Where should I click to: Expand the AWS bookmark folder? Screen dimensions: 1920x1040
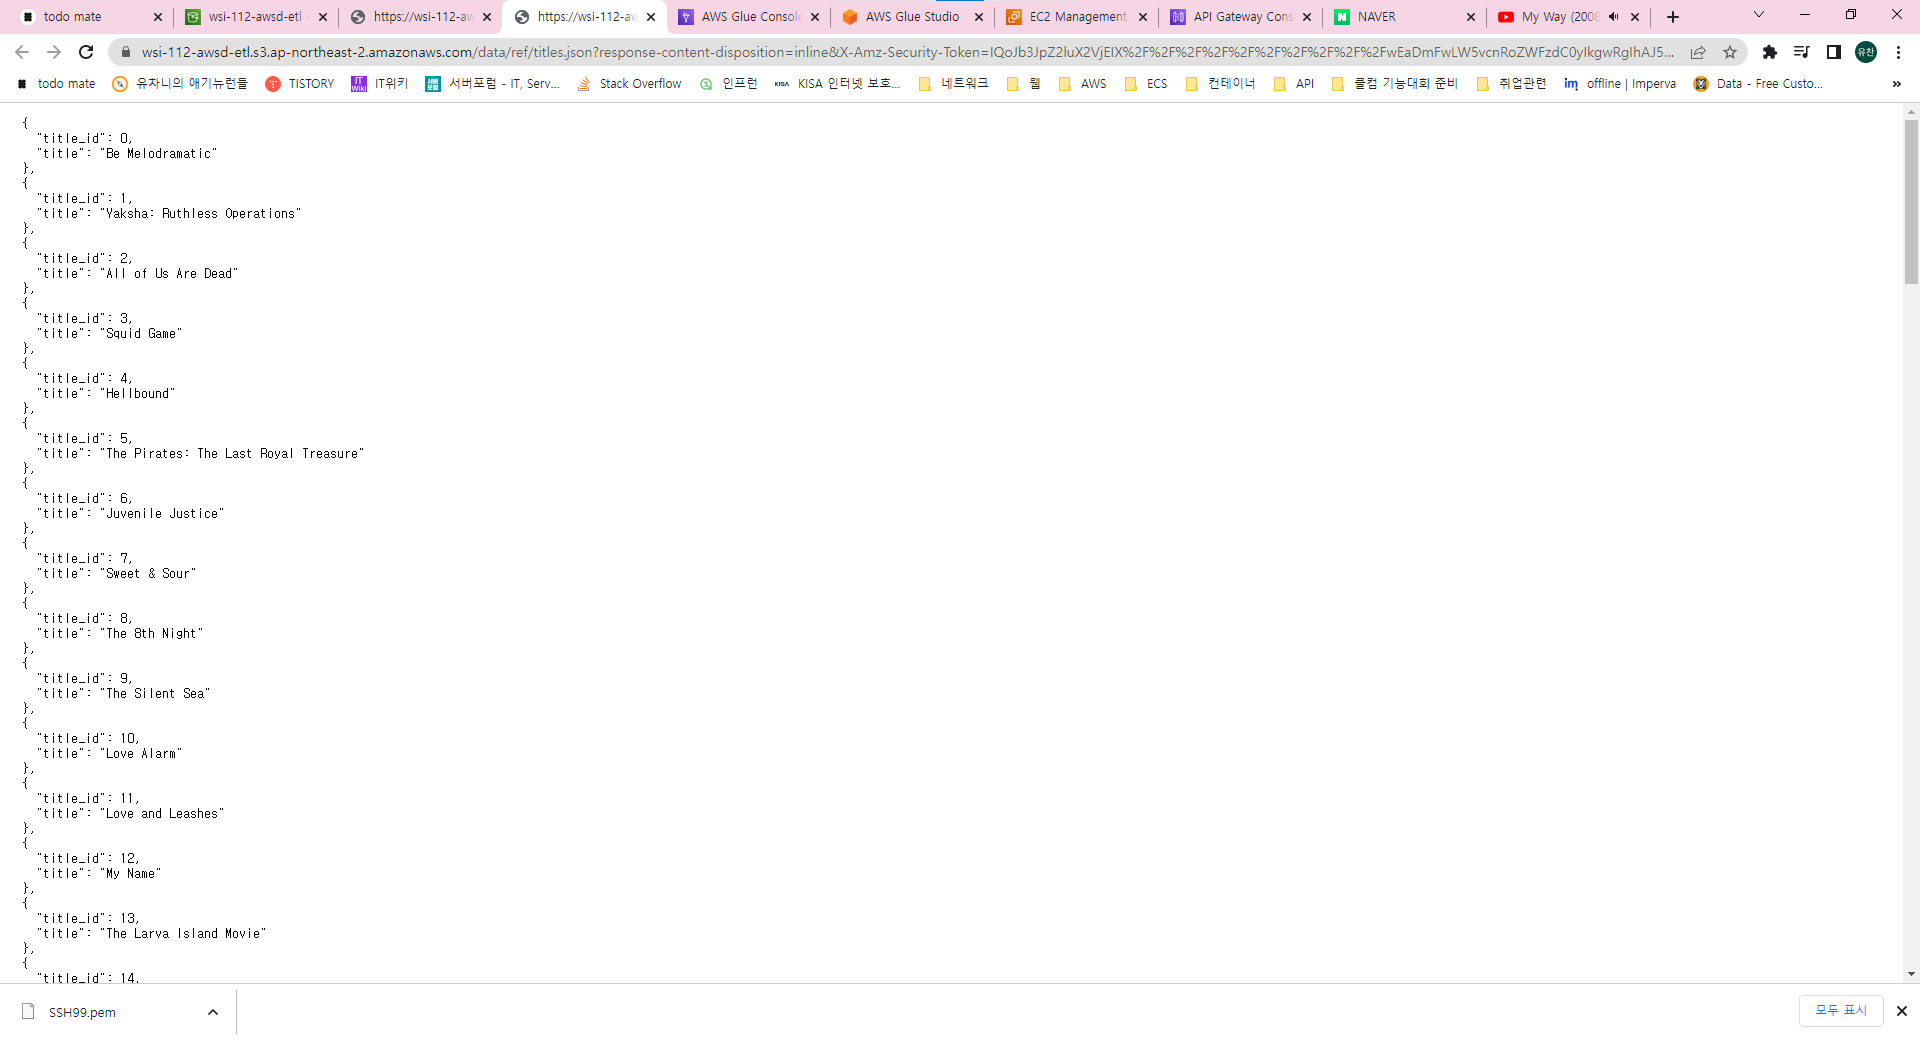(1083, 84)
